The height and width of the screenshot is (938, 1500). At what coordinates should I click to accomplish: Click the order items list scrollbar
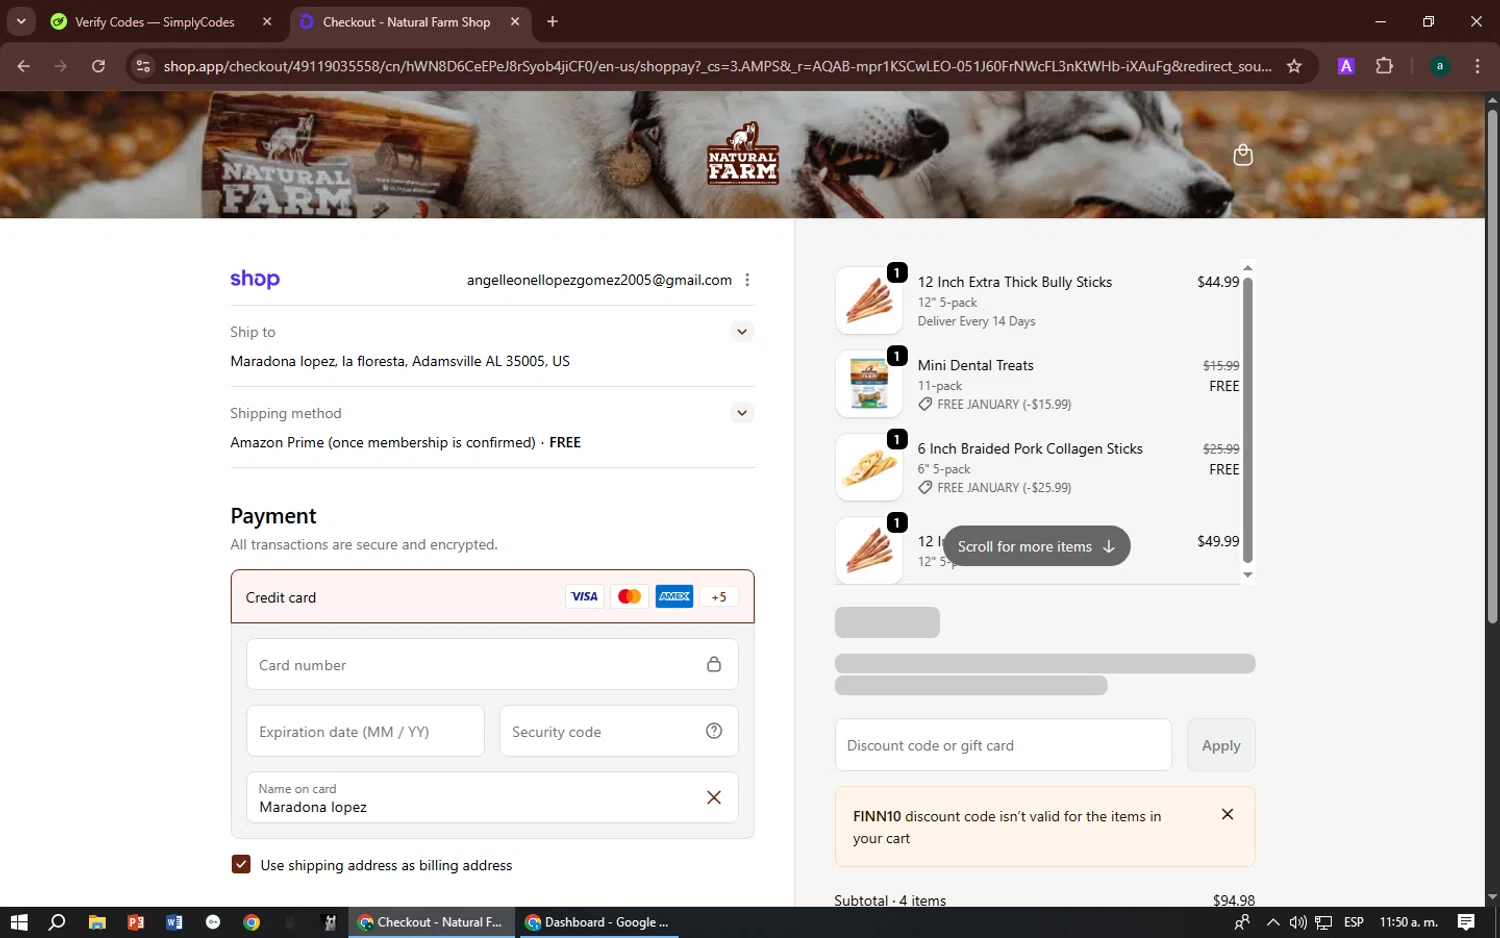pyautogui.click(x=1247, y=420)
